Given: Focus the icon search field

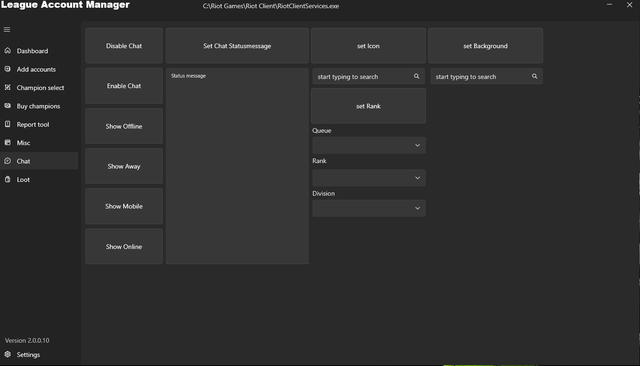Looking at the screenshot, I should [369, 76].
